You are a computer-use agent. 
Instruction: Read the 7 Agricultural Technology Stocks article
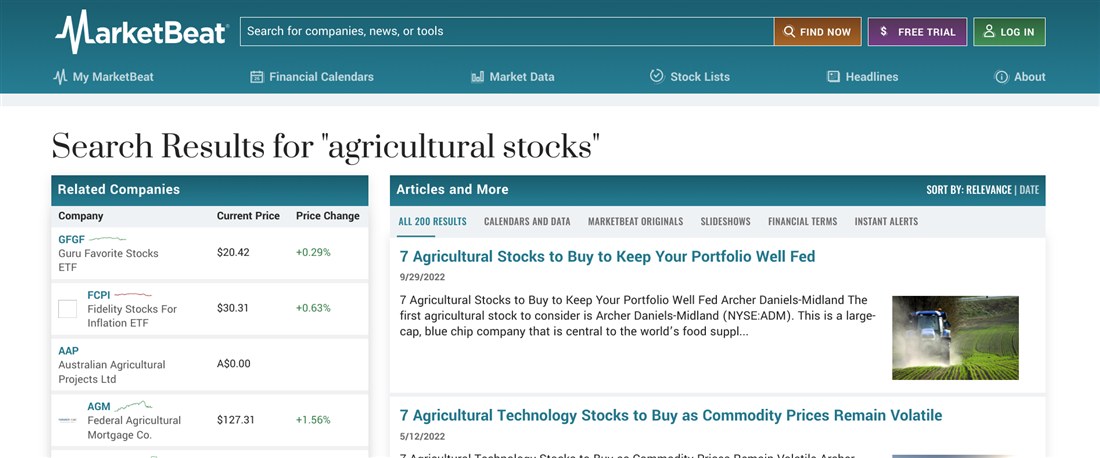(x=671, y=415)
